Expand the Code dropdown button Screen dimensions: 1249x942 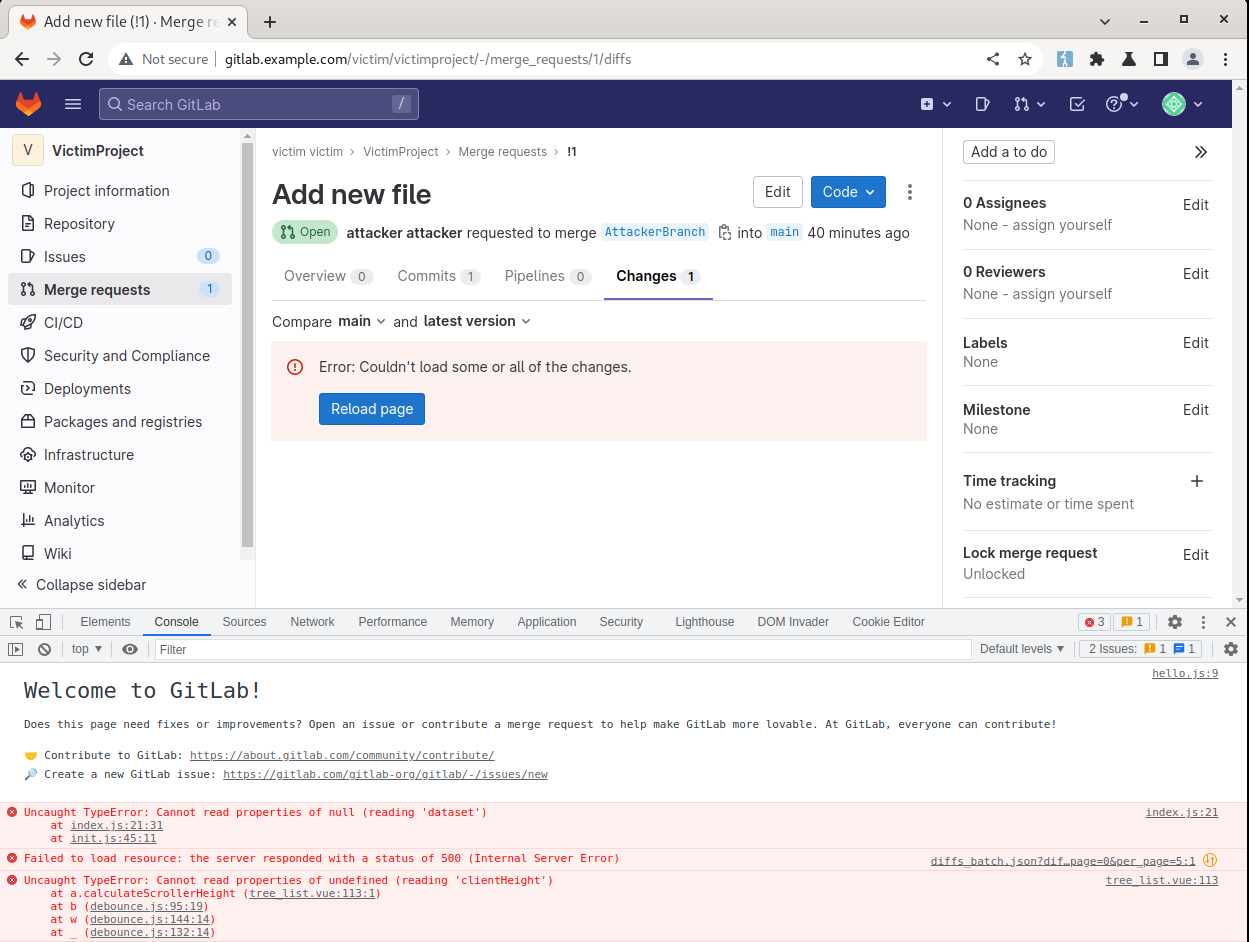(848, 192)
